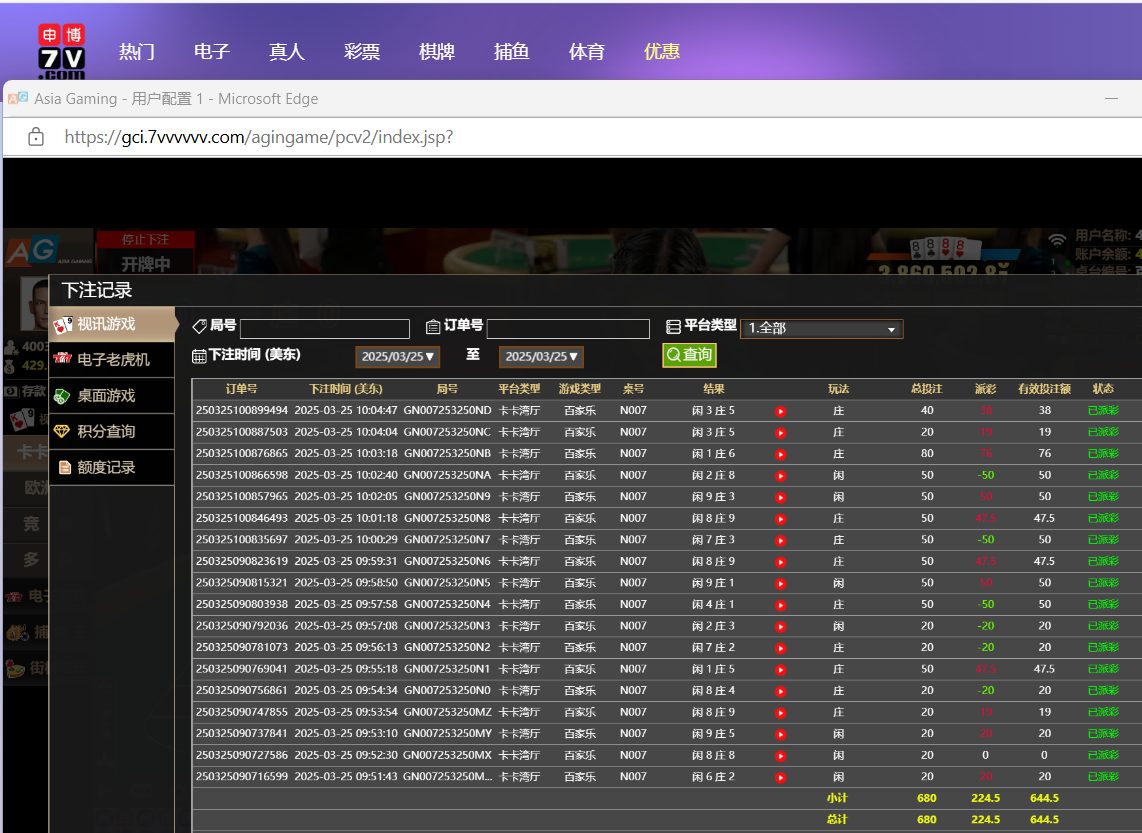Play video replay for round GN00725325ONA
This screenshot has width=1142, height=833.
[781, 476]
